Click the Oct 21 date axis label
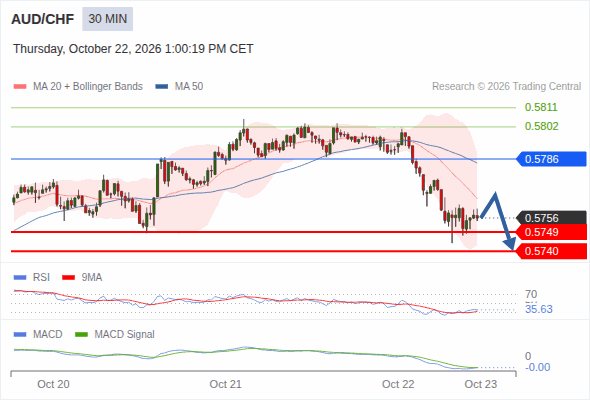The image size is (590, 400). pos(225,384)
